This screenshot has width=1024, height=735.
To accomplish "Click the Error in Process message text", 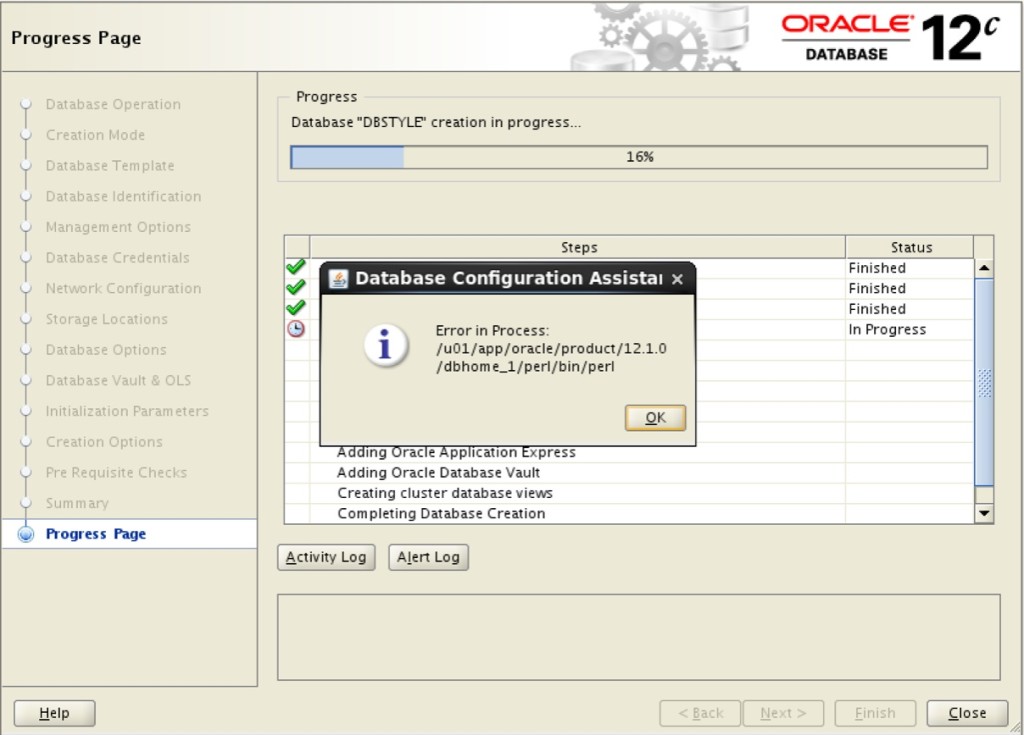I will pos(551,348).
